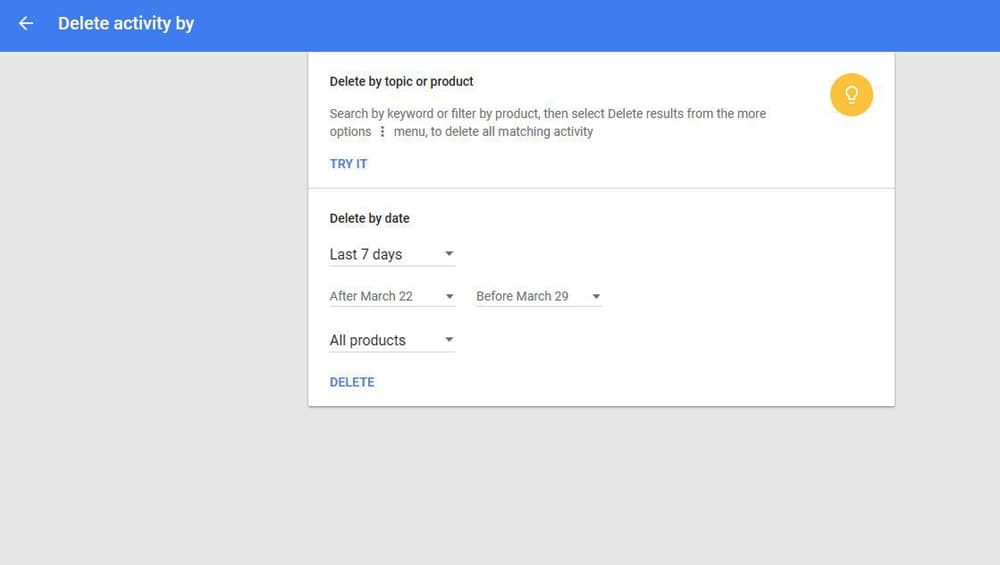Click the three-dot more options icon
Viewport: 1000px width, 565px height.
coord(382,131)
